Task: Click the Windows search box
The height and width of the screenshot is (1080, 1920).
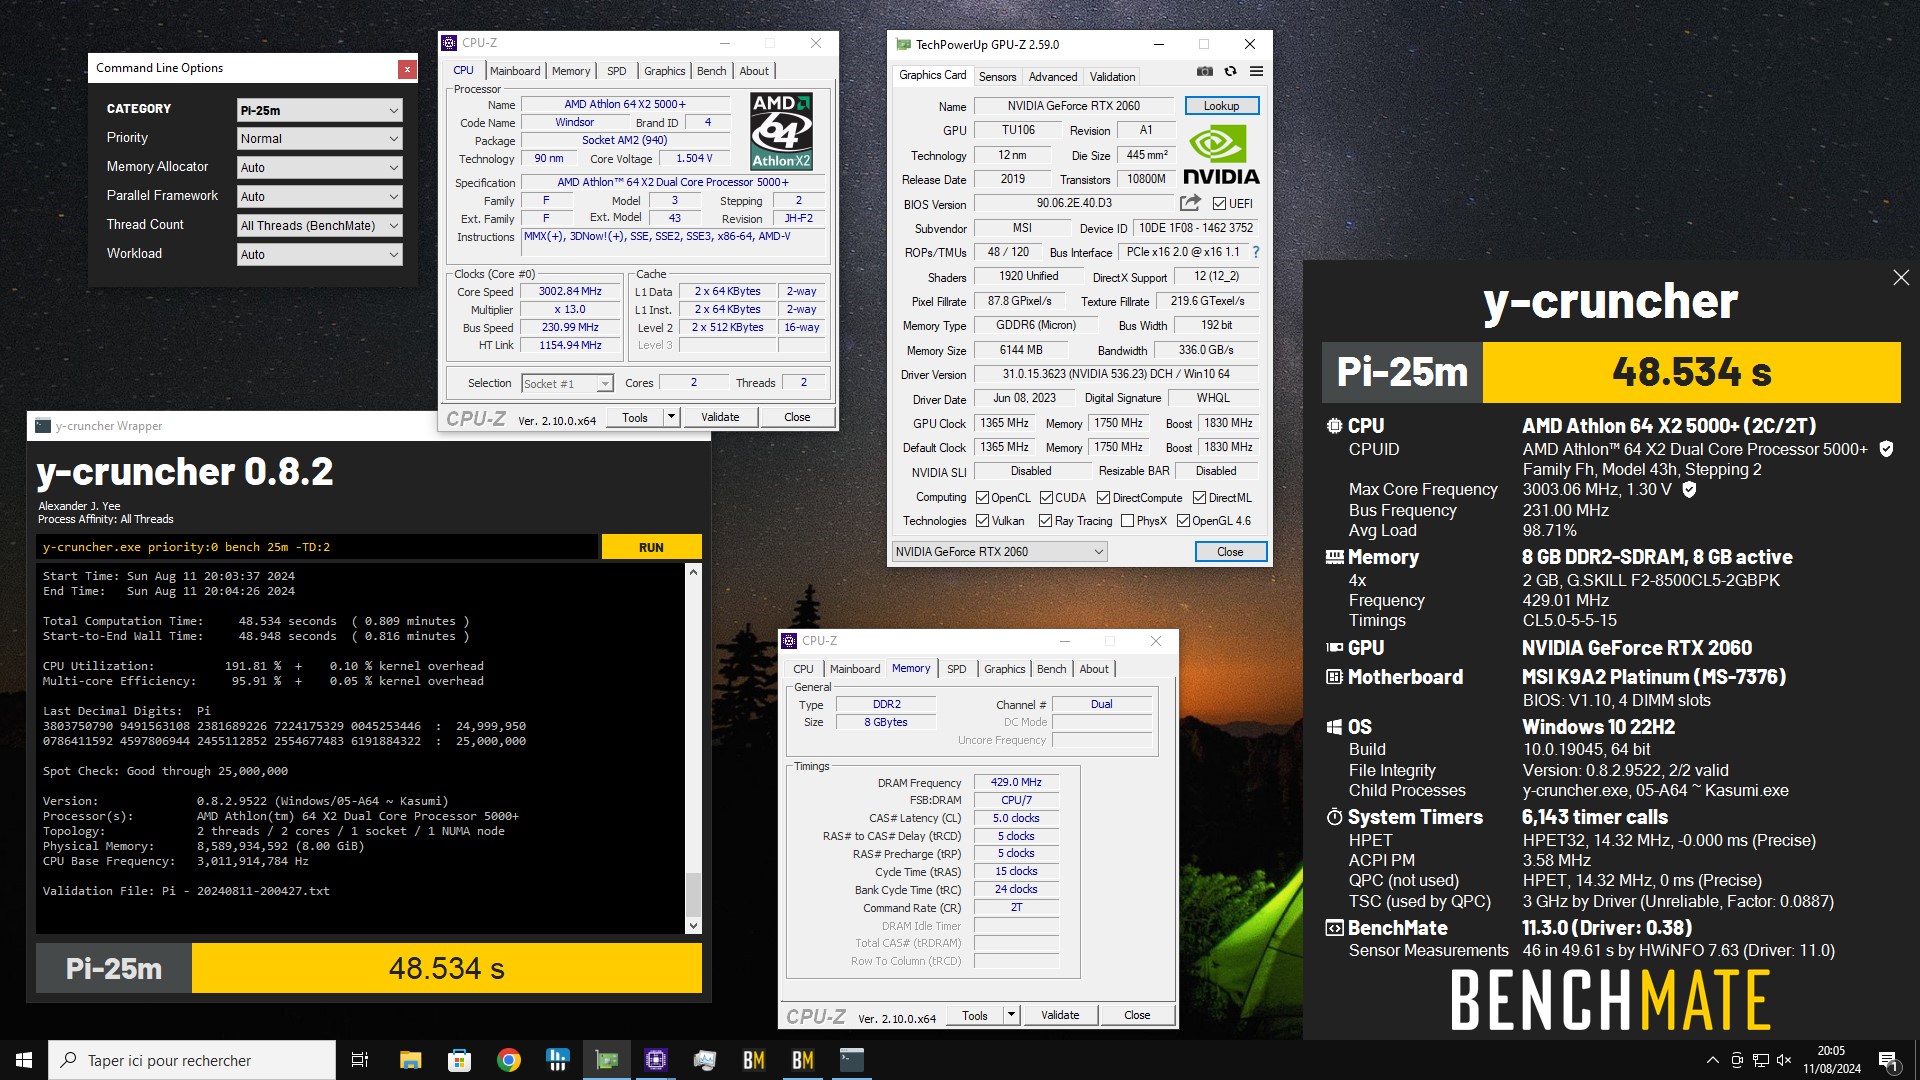Action: 192,1060
